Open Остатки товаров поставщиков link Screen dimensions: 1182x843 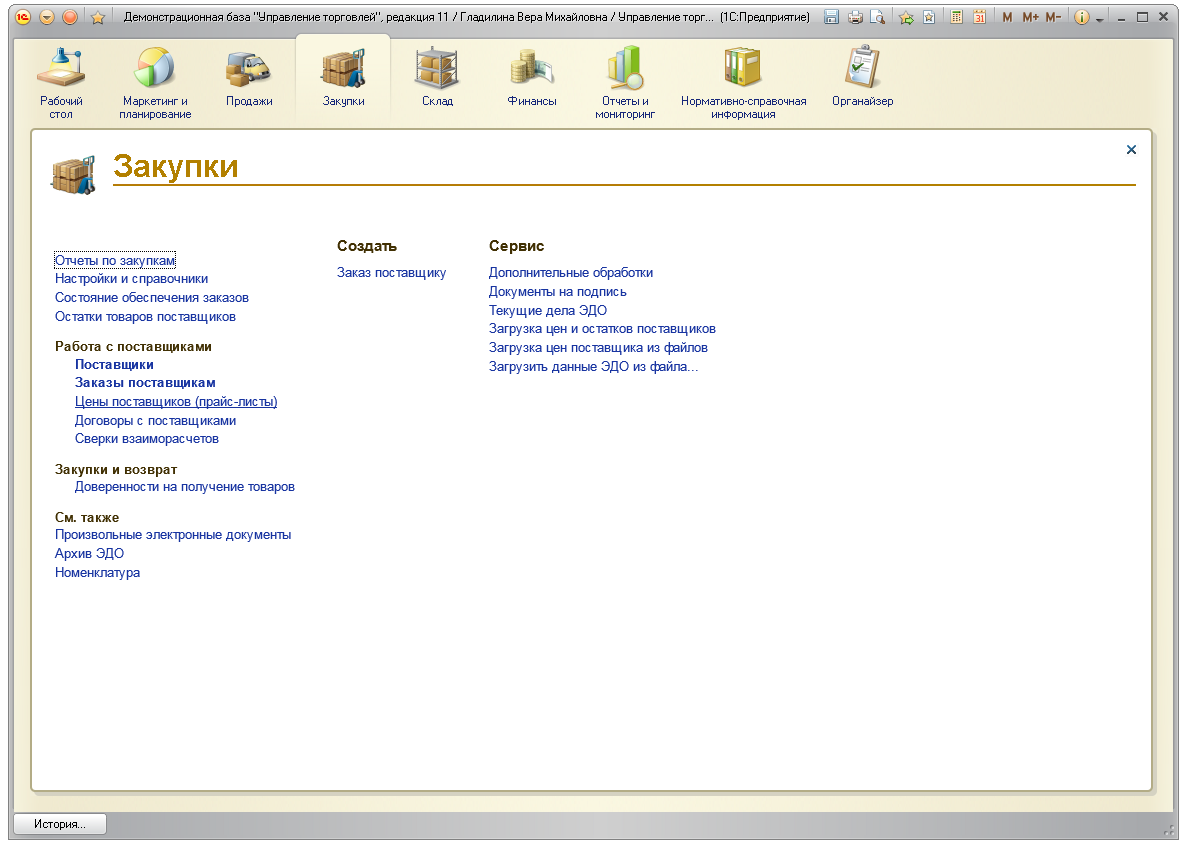pyautogui.click(x=145, y=317)
